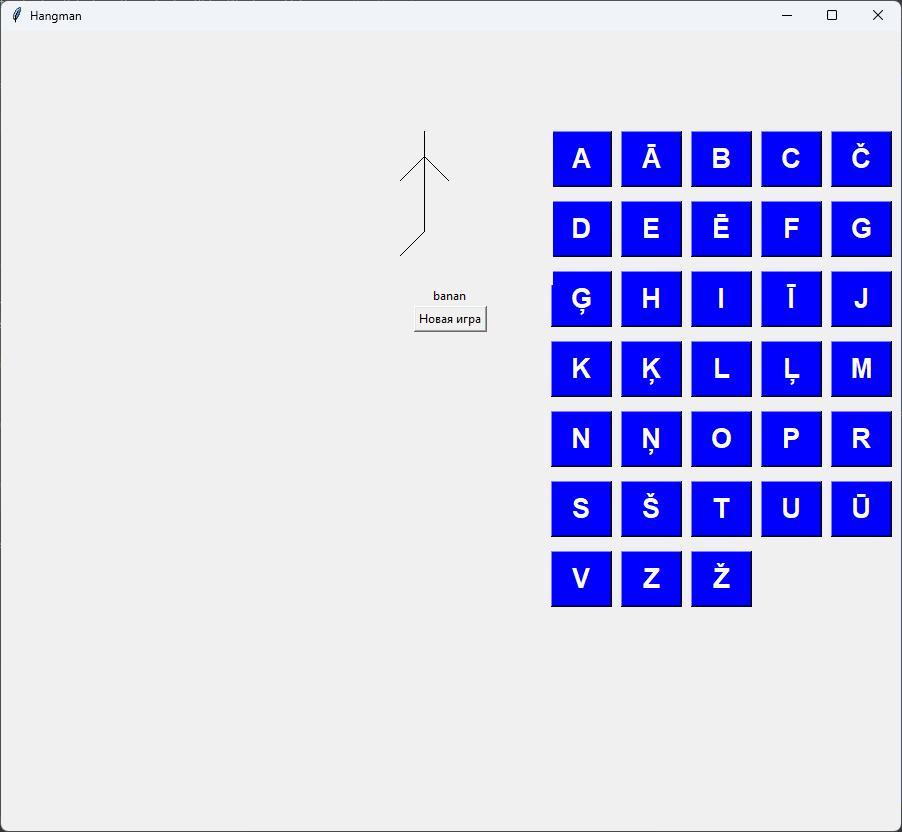The image size is (902, 832).
Task: Select the plain L letter tile
Action: click(x=721, y=369)
